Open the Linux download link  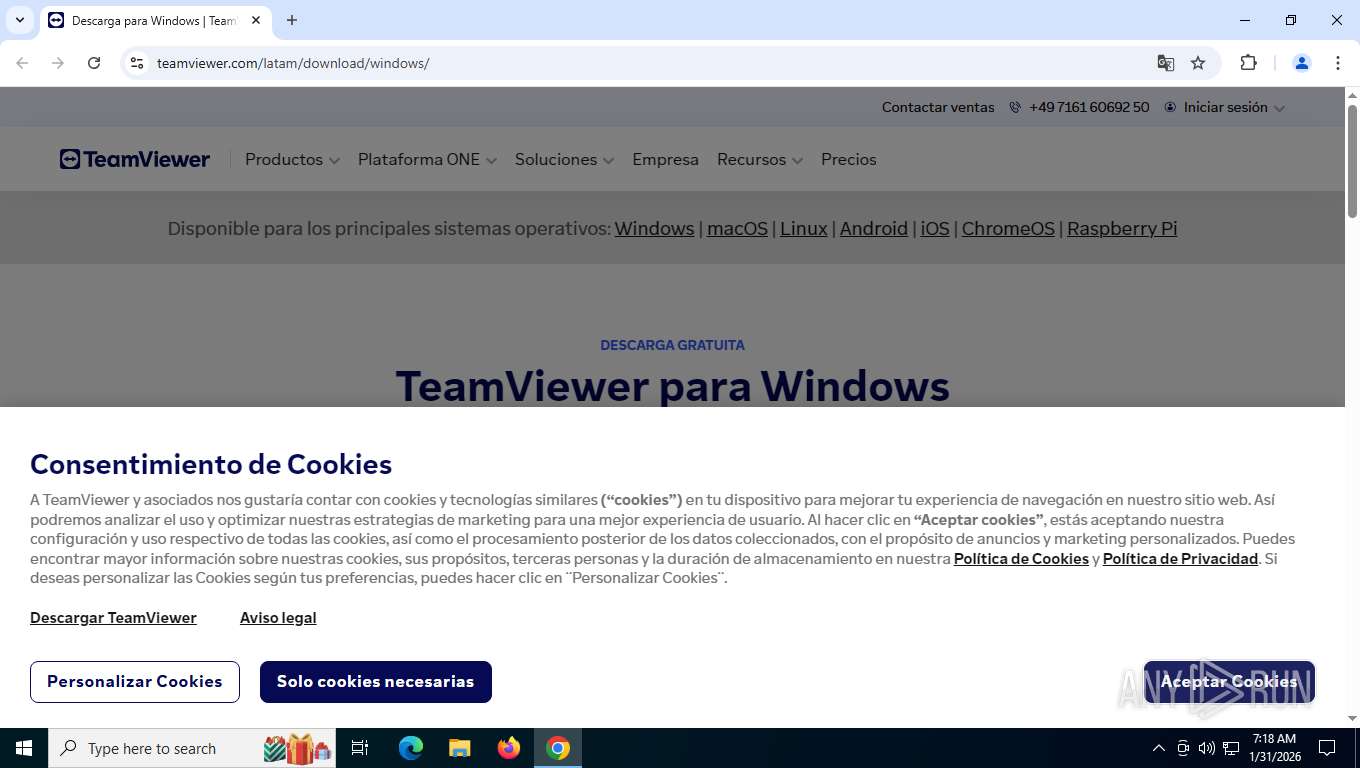(804, 228)
